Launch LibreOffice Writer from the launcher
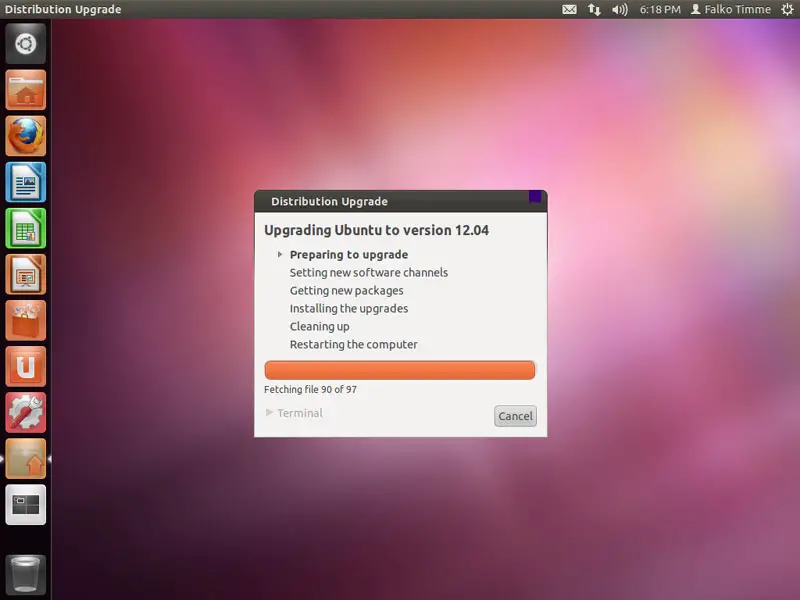This screenshot has width=800, height=600. pyautogui.click(x=26, y=182)
